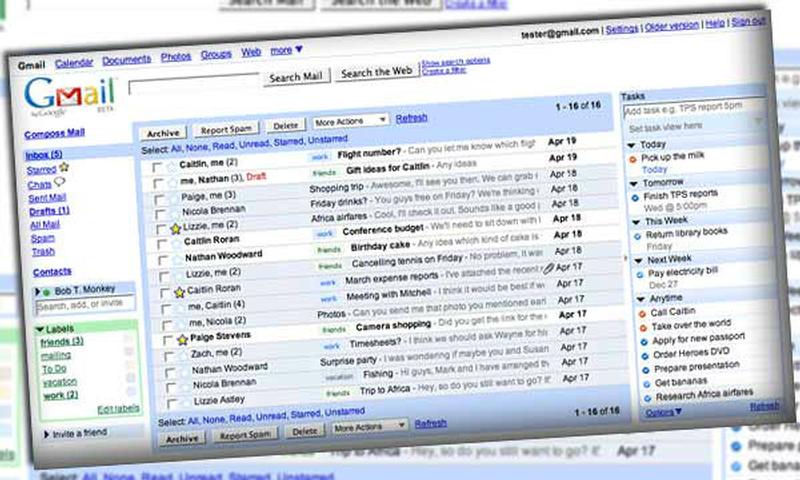This screenshot has width=800, height=480.
Task: Click the Call Caitlin task bullet
Action: coord(642,314)
